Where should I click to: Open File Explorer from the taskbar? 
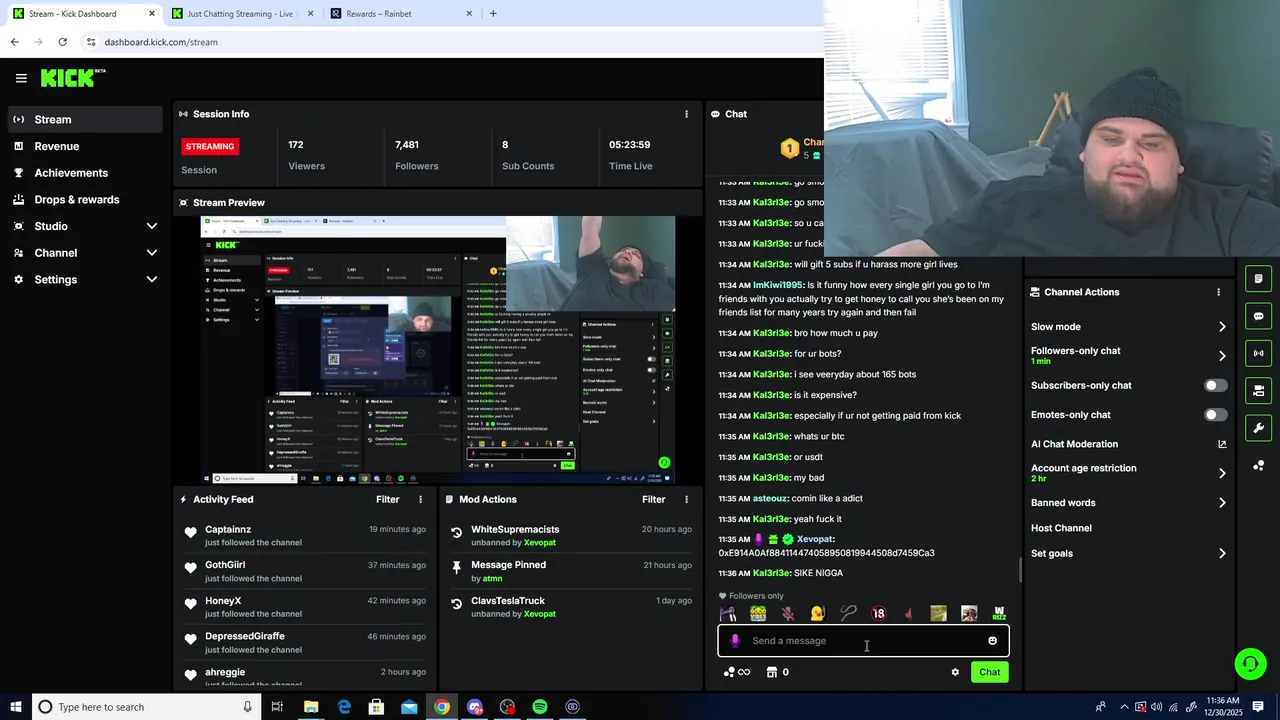311,707
